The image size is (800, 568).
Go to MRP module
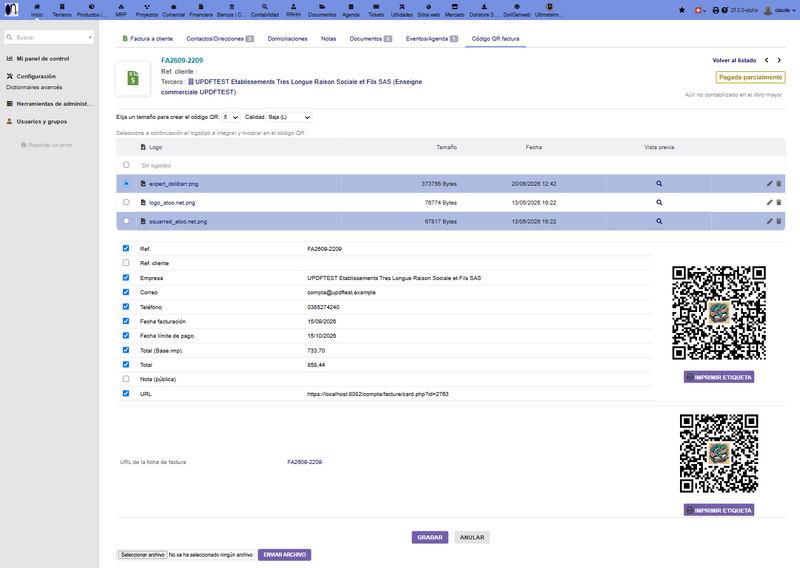point(121,10)
